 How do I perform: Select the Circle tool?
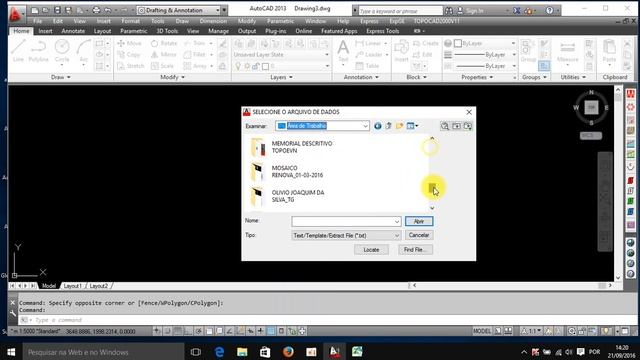coord(62,51)
